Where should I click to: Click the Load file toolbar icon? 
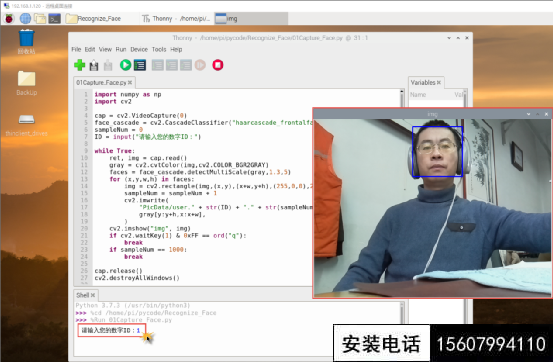[94, 65]
